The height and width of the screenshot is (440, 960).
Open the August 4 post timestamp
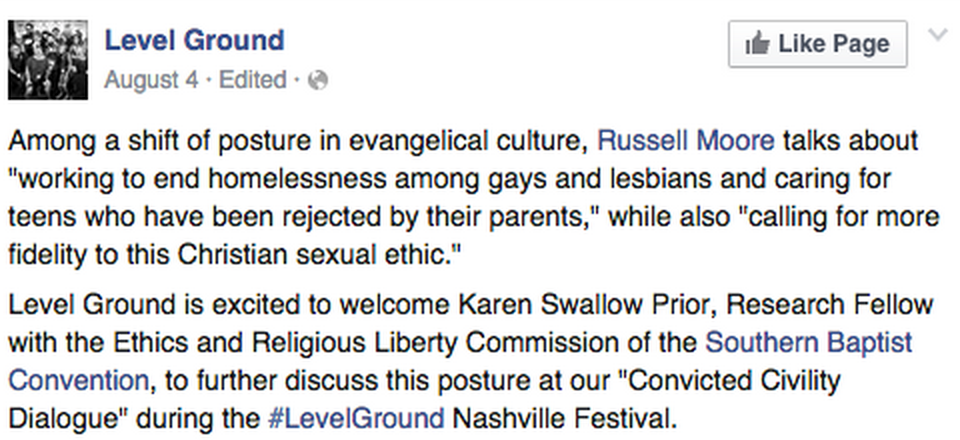coord(151,80)
